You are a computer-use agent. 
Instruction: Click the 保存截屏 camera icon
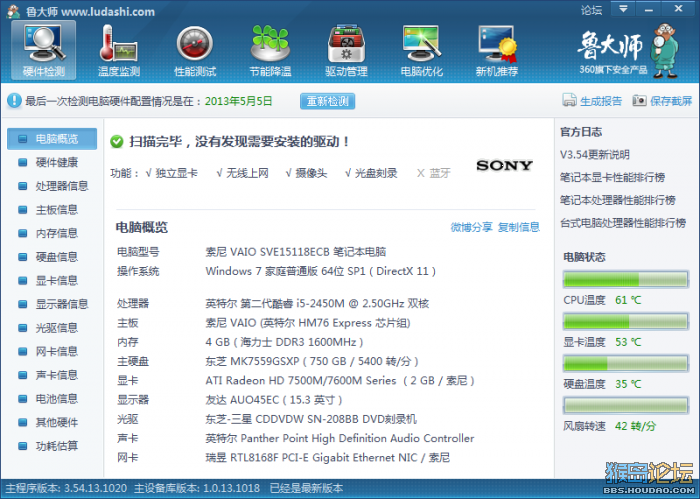coord(639,101)
